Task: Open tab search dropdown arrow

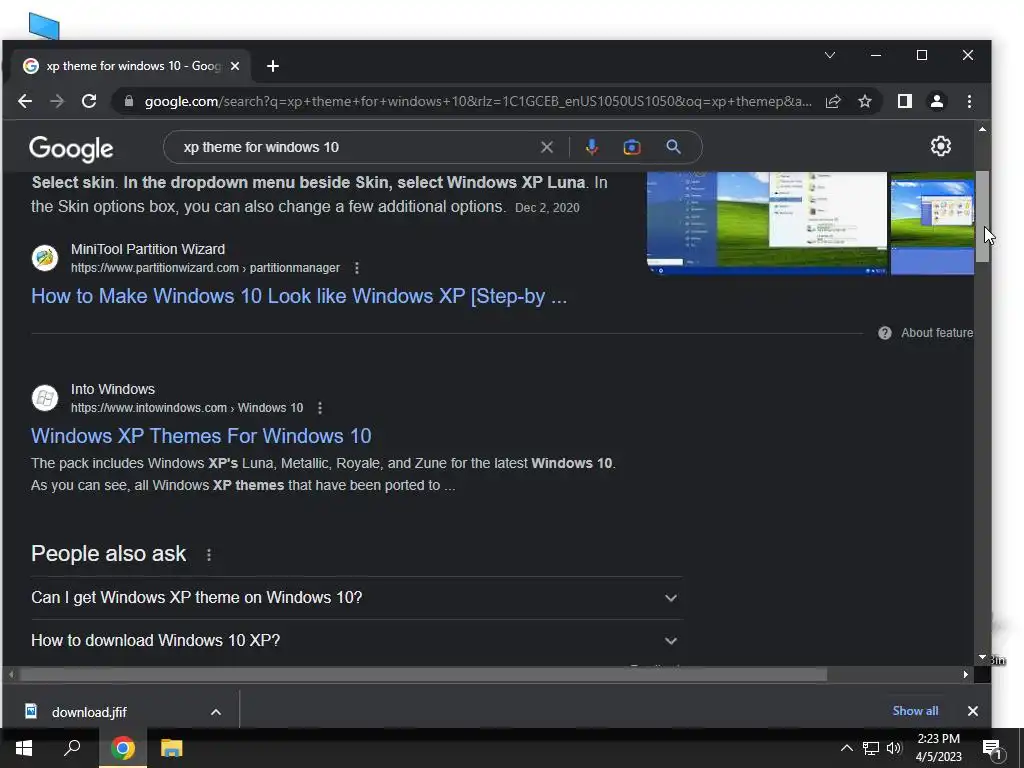Action: [829, 56]
